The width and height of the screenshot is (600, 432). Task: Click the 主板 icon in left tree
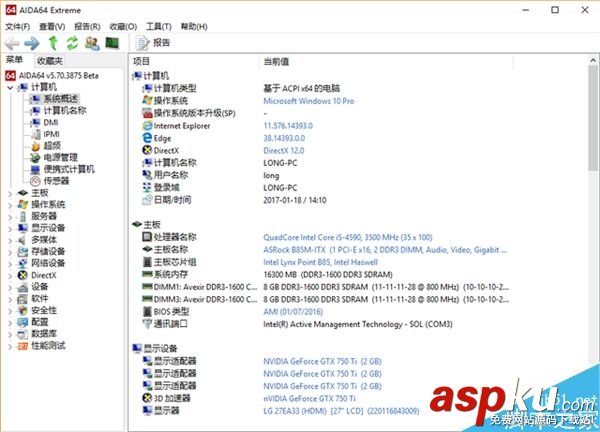click(23, 193)
